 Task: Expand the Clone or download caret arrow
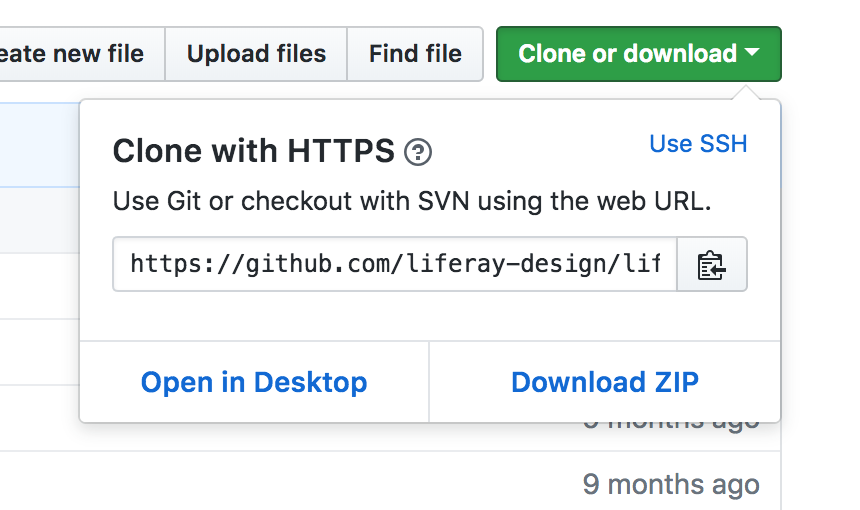coord(753,53)
